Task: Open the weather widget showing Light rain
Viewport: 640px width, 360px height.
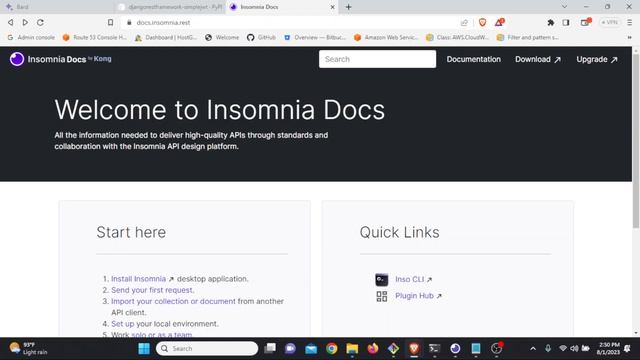Action: click(x=29, y=348)
